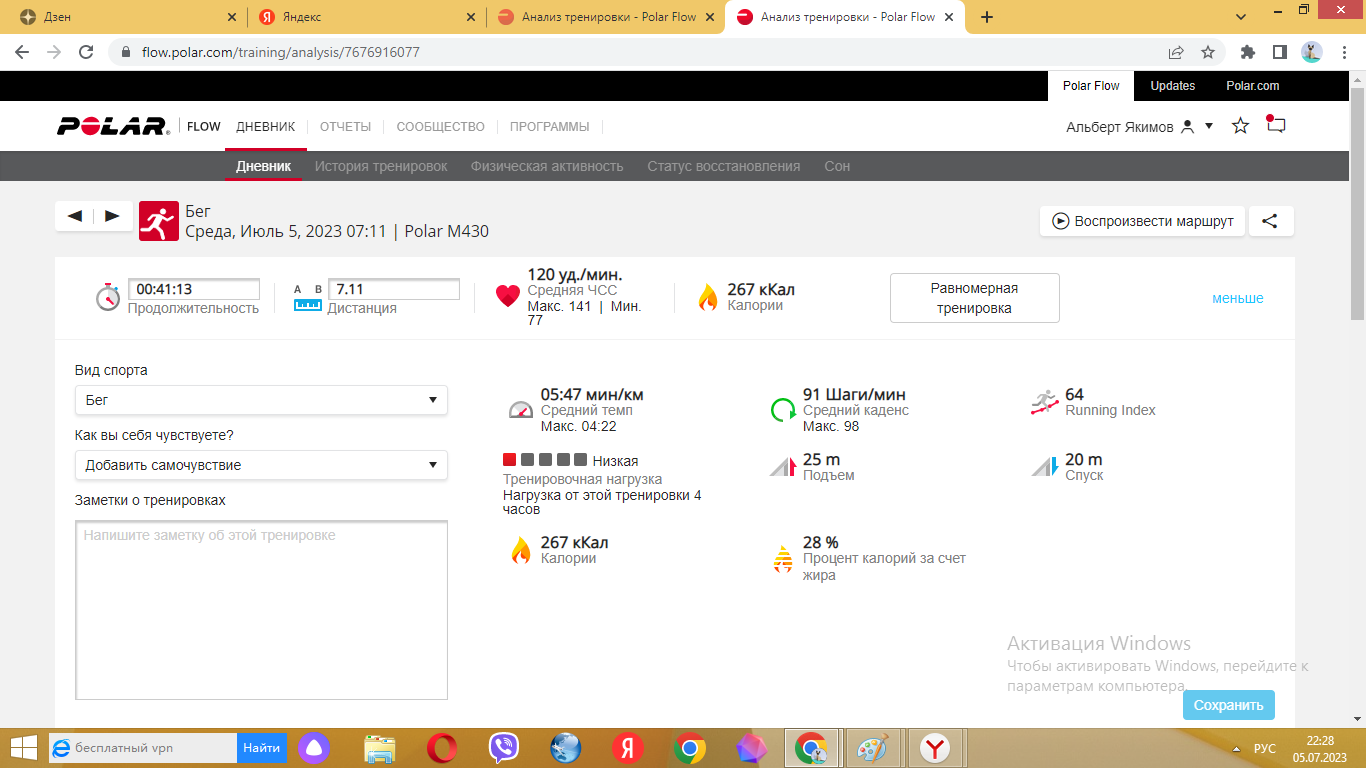Click the Polar.com top bar tab
This screenshot has width=1366, height=768.
click(1253, 86)
